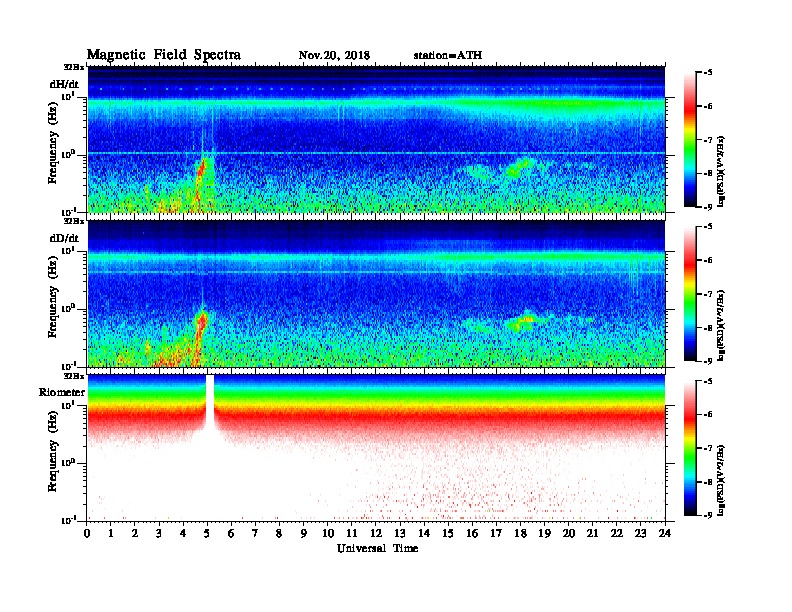The width and height of the screenshot is (792, 612).
Task: Click the Riometer panel color scale bar
Action: [x=690, y=448]
